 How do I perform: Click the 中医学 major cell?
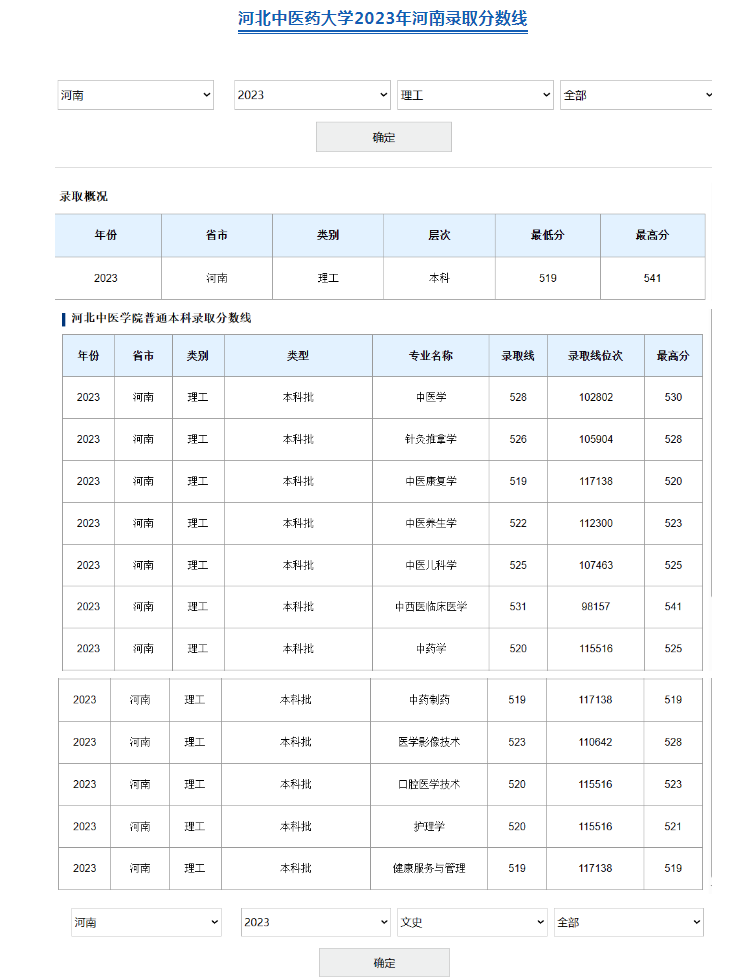[x=431, y=398]
